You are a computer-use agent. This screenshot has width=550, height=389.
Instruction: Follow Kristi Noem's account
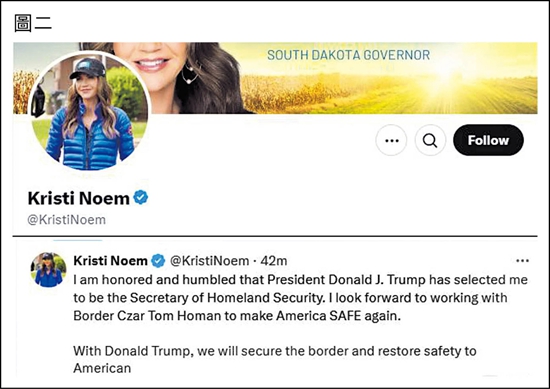pyautogui.click(x=488, y=140)
